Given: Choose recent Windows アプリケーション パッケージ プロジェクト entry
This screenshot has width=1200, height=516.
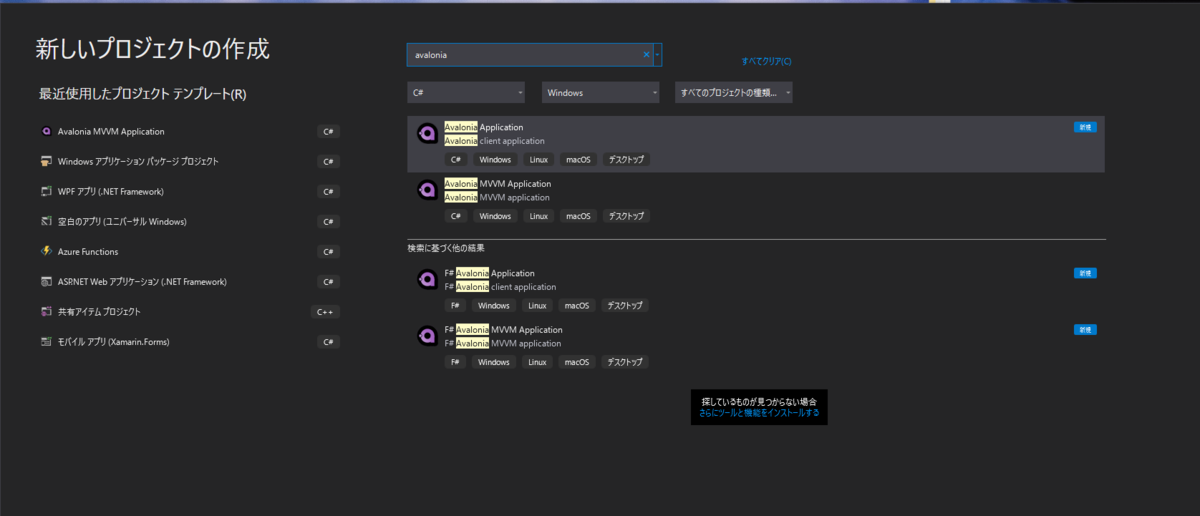Looking at the screenshot, I should coord(190,161).
